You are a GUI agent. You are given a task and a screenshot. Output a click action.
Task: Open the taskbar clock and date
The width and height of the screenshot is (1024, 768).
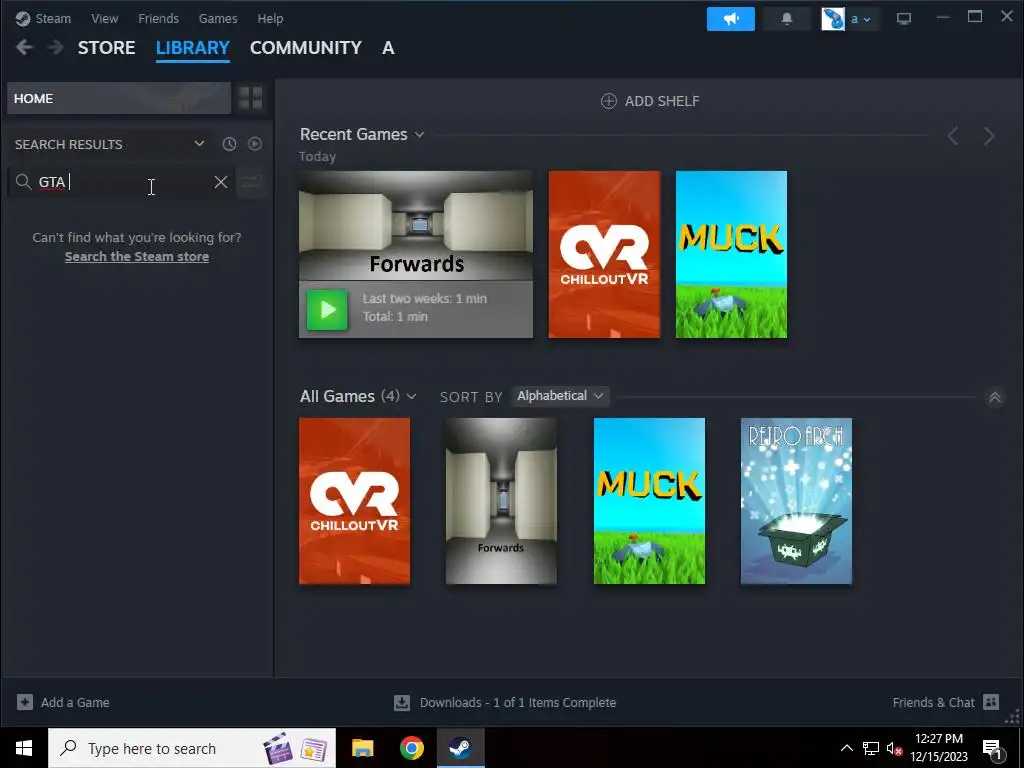pyautogui.click(x=938, y=748)
